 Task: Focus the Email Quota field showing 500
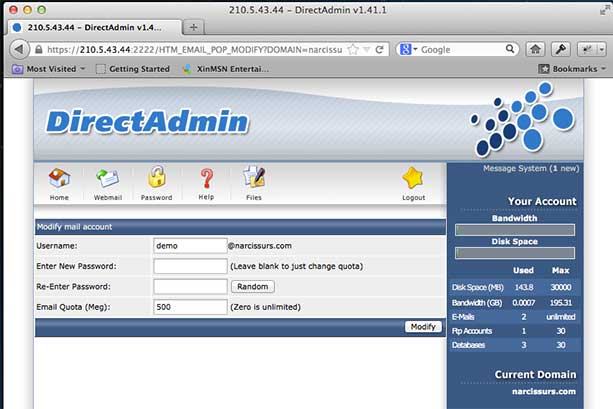[x=190, y=307]
